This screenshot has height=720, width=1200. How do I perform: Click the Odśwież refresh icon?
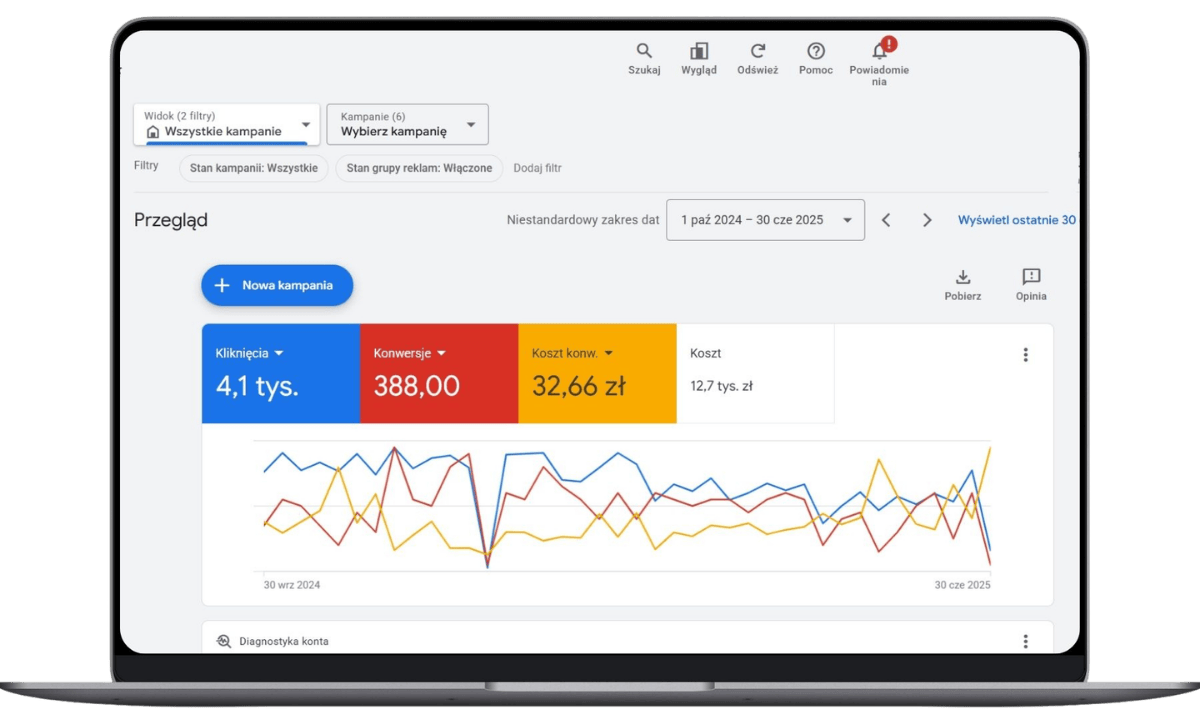[757, 51]
